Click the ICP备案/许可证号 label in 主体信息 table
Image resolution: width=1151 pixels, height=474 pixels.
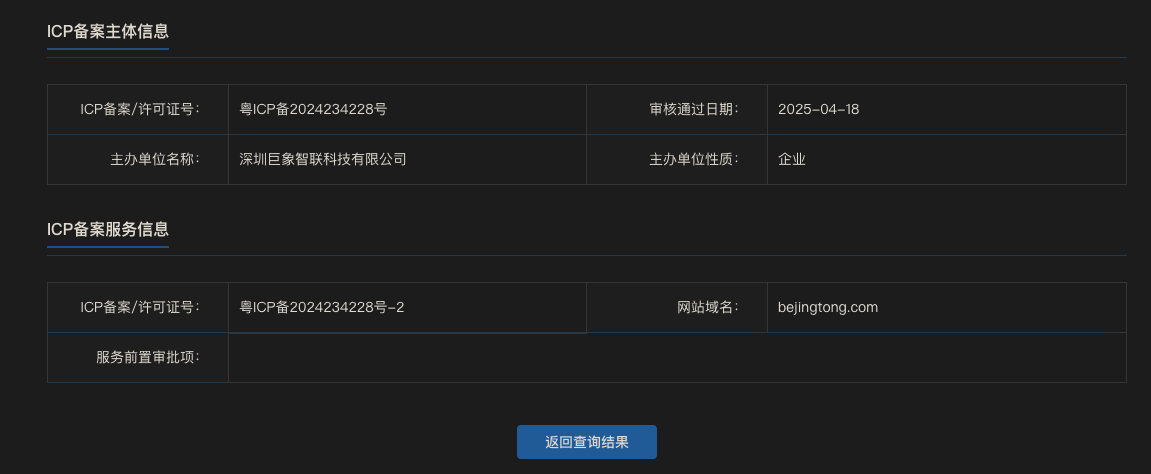(x=140, y=109)
